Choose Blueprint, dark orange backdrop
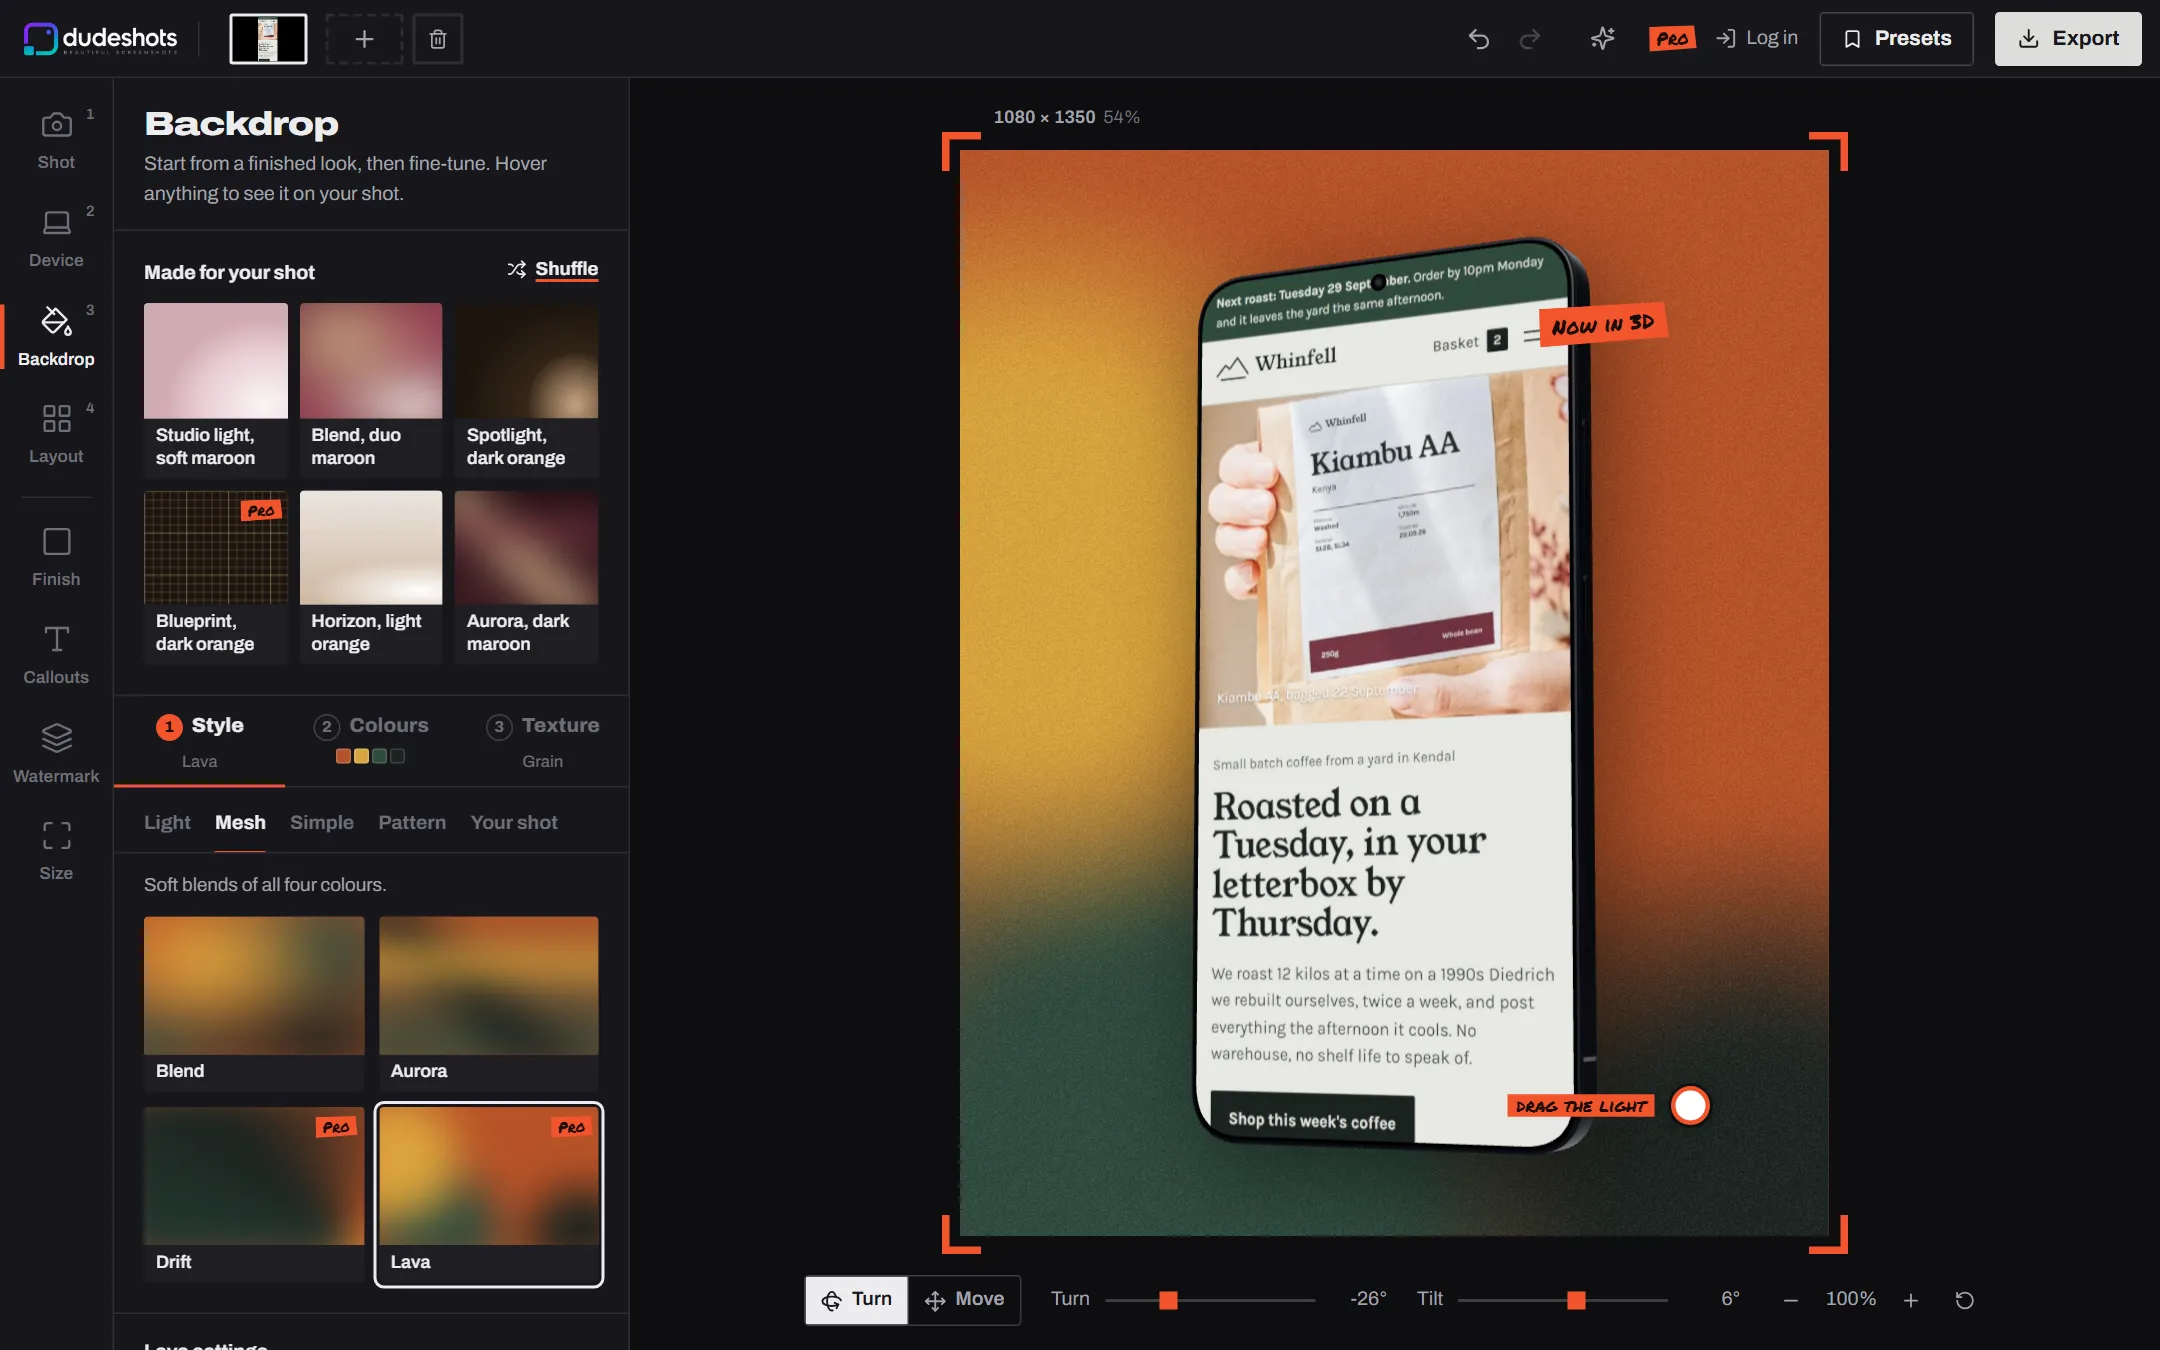This screenshot has height=1350, width=2160. coord(215,576)
